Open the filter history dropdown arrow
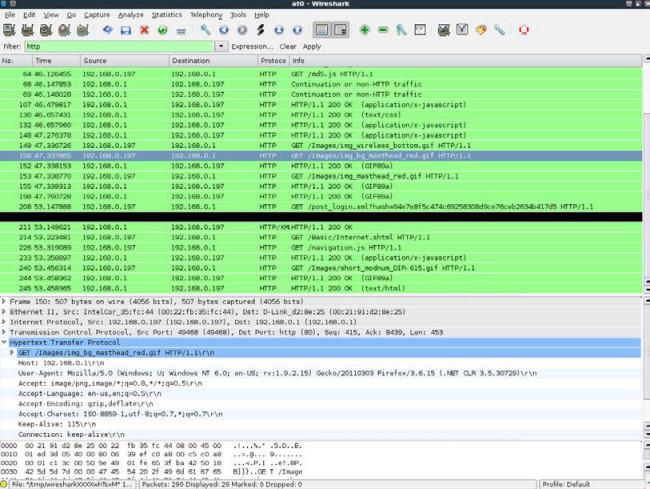The width and height of the screenshot is (650, 489). pyautogui.click(x=221, y=46)
